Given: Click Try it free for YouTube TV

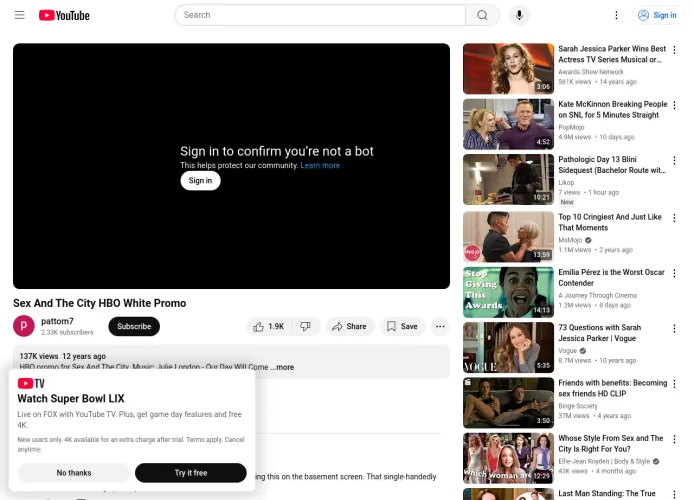Looking at the screenshot, I should 191,473.
